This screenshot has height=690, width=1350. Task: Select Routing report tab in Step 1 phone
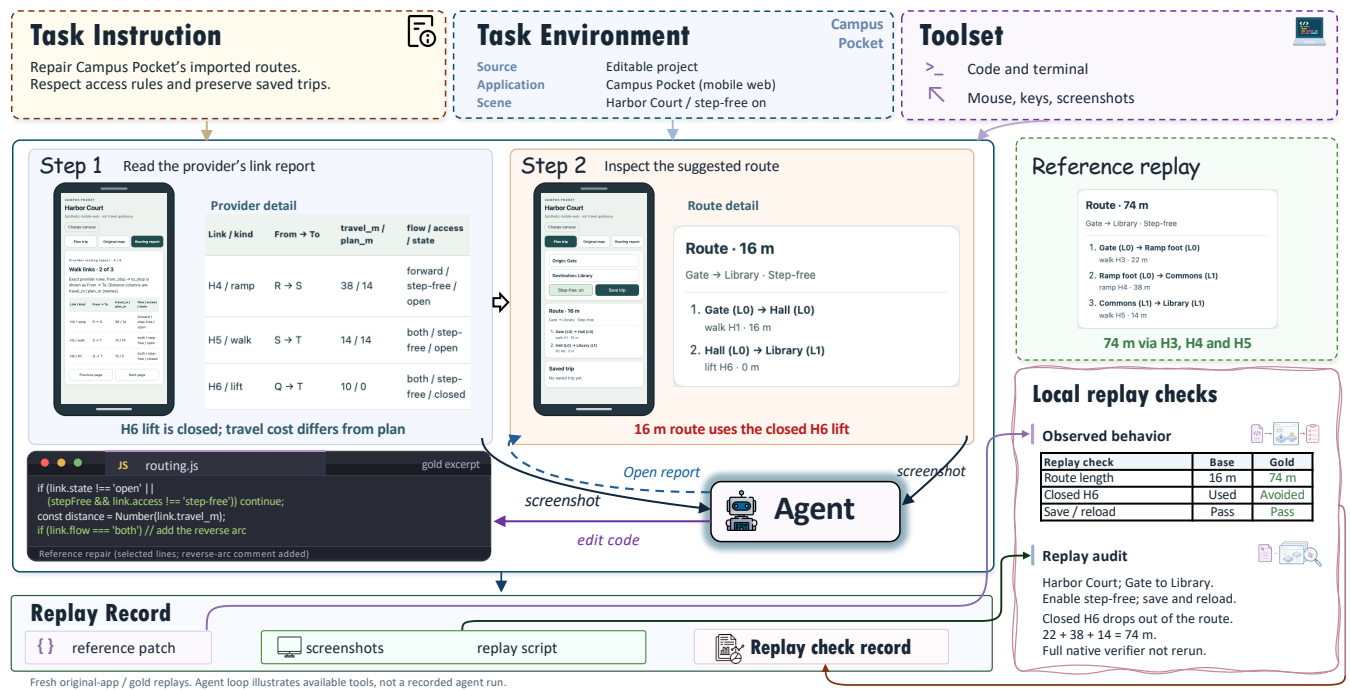[x=147, y=241]
